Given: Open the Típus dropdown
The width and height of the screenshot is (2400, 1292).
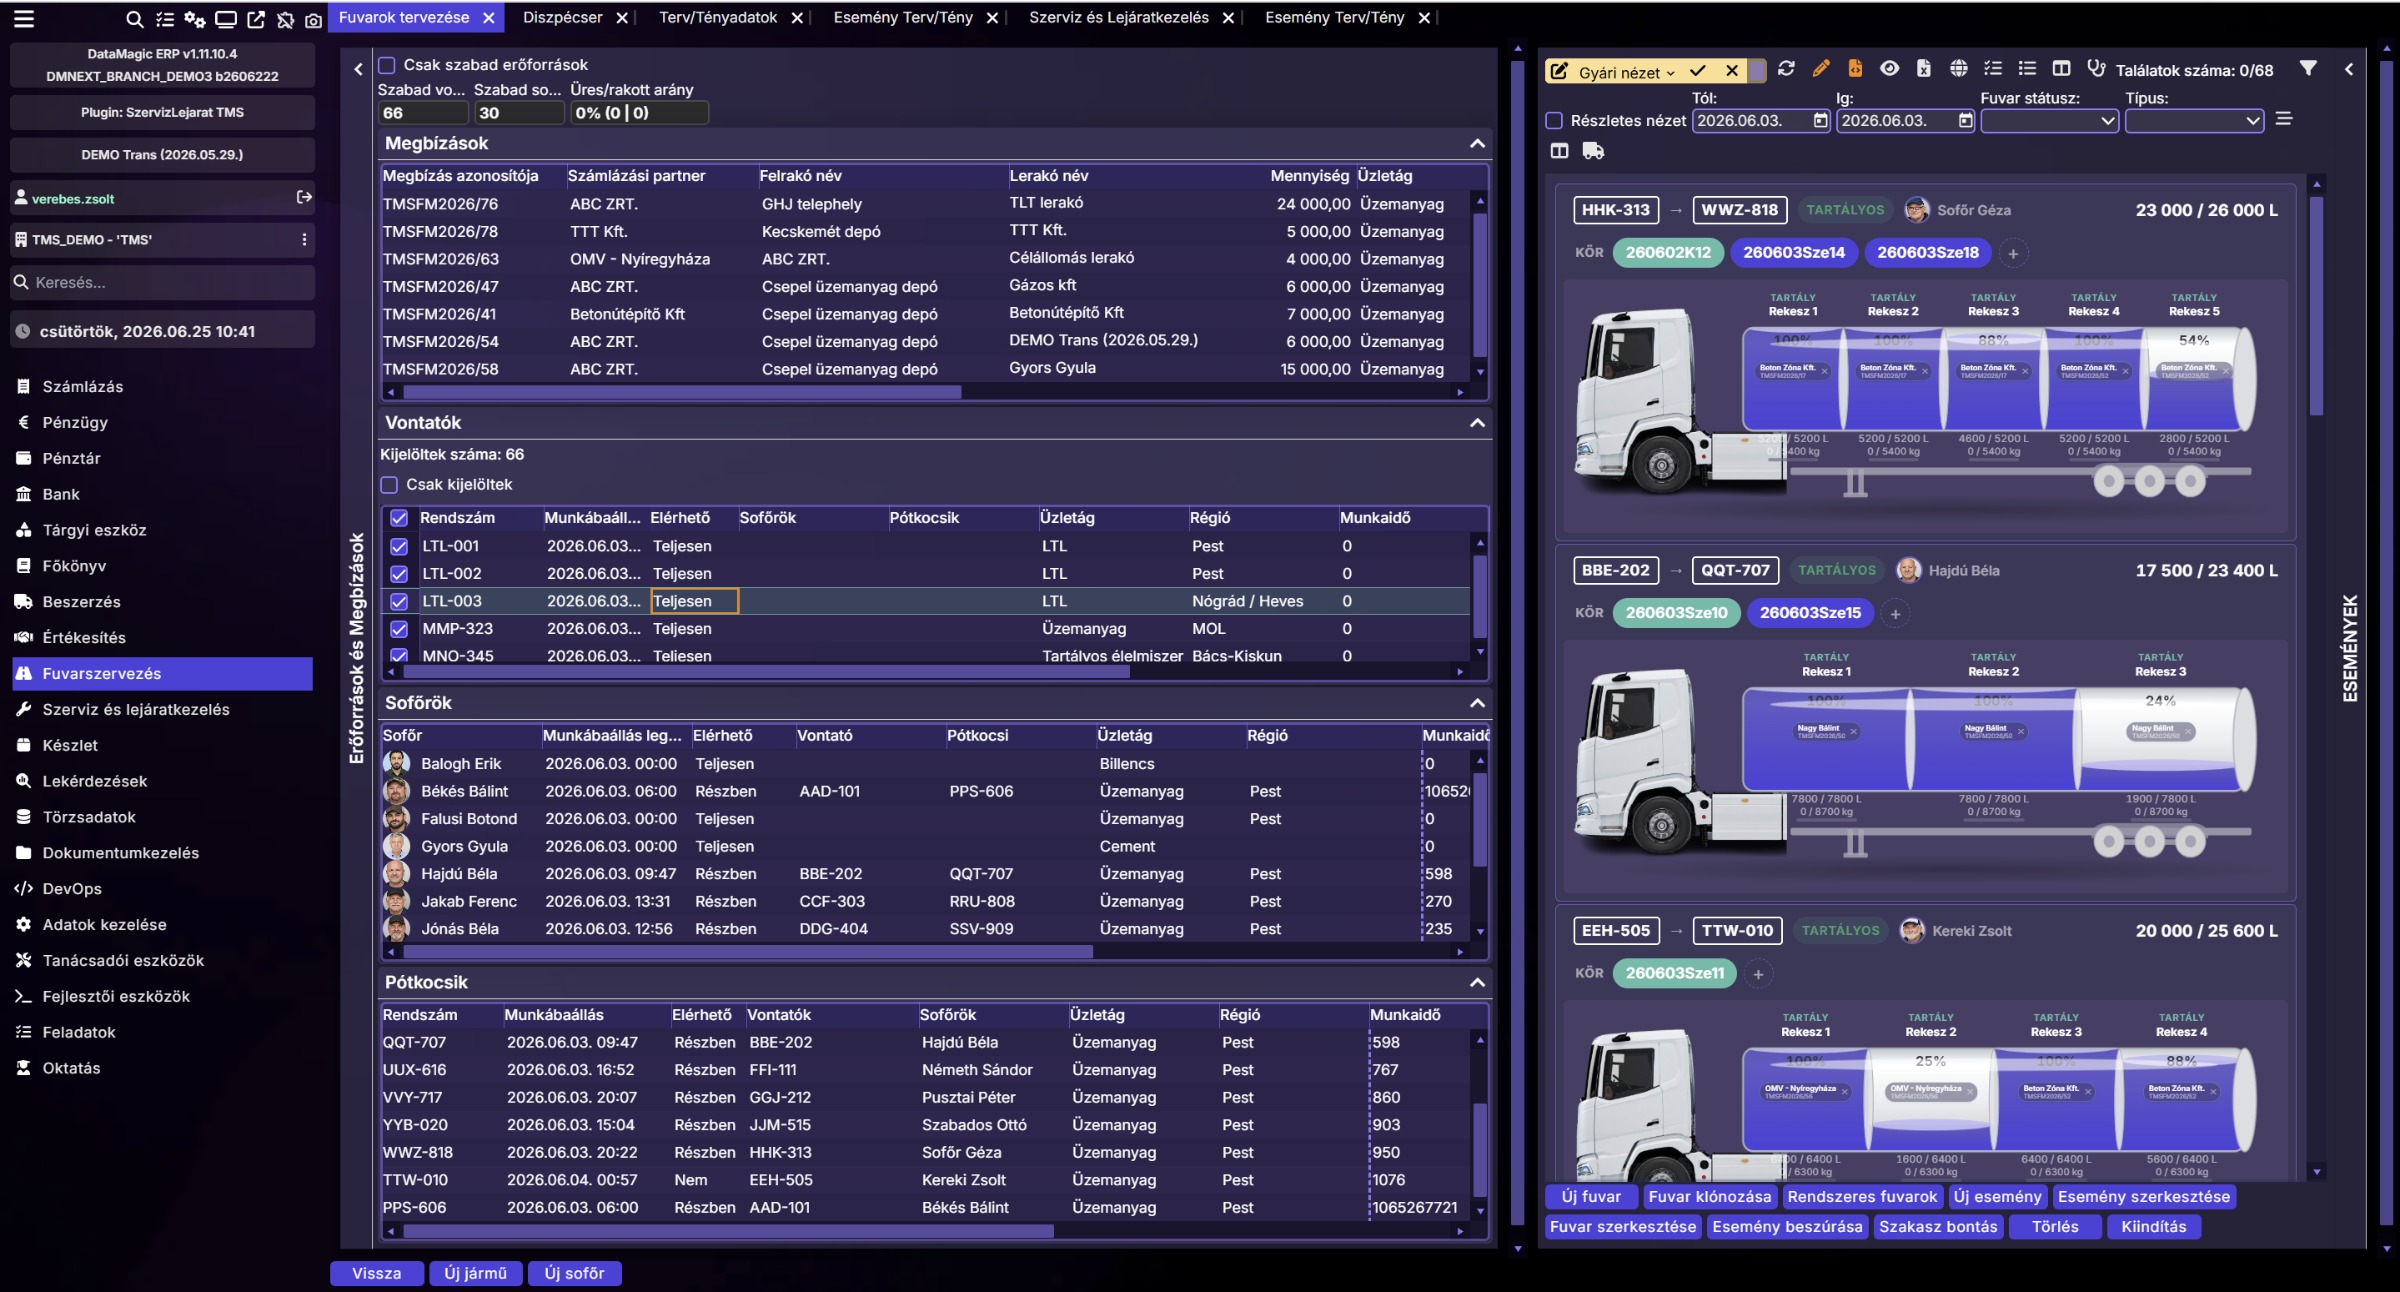Looking at the screenshot, I should coord(2194,121).
